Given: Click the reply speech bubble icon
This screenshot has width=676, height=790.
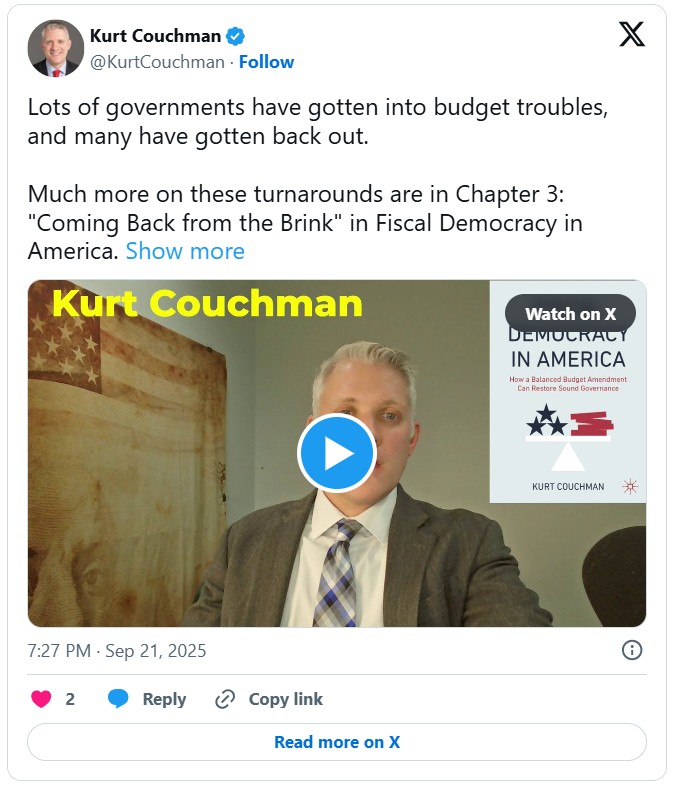Looking at the screenshot, I should click(118, 699).
